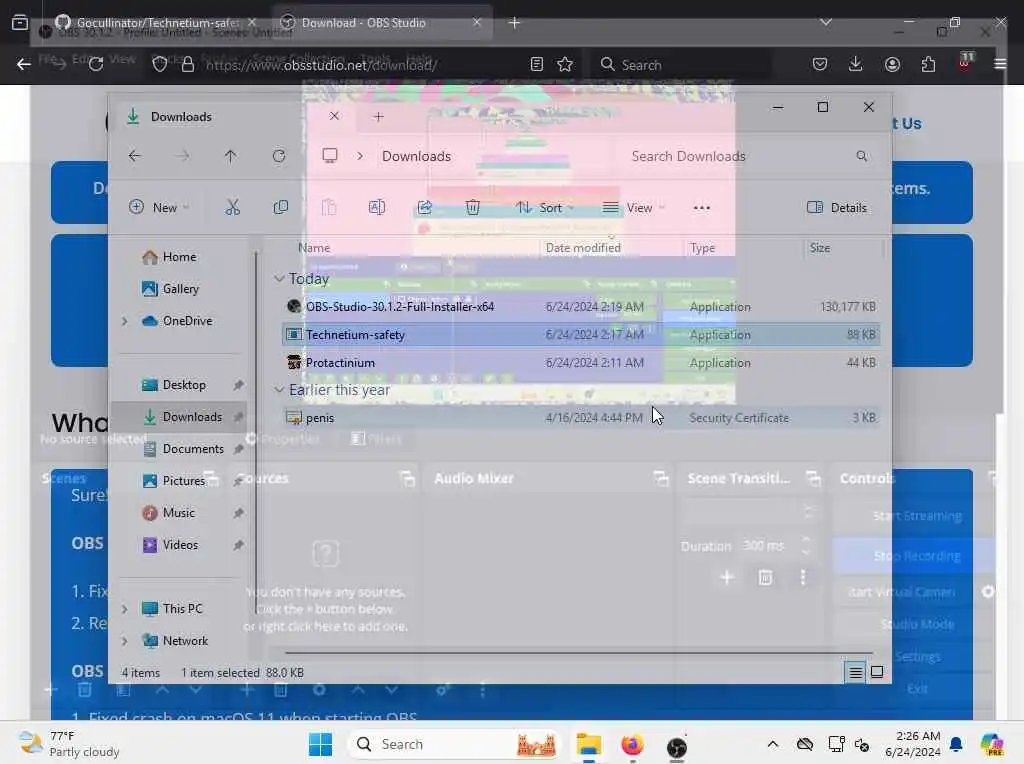Click the Delete trash icon in Explorer
The height and width of the screenshot is (764, 1024).
click(x=473, y=208)
